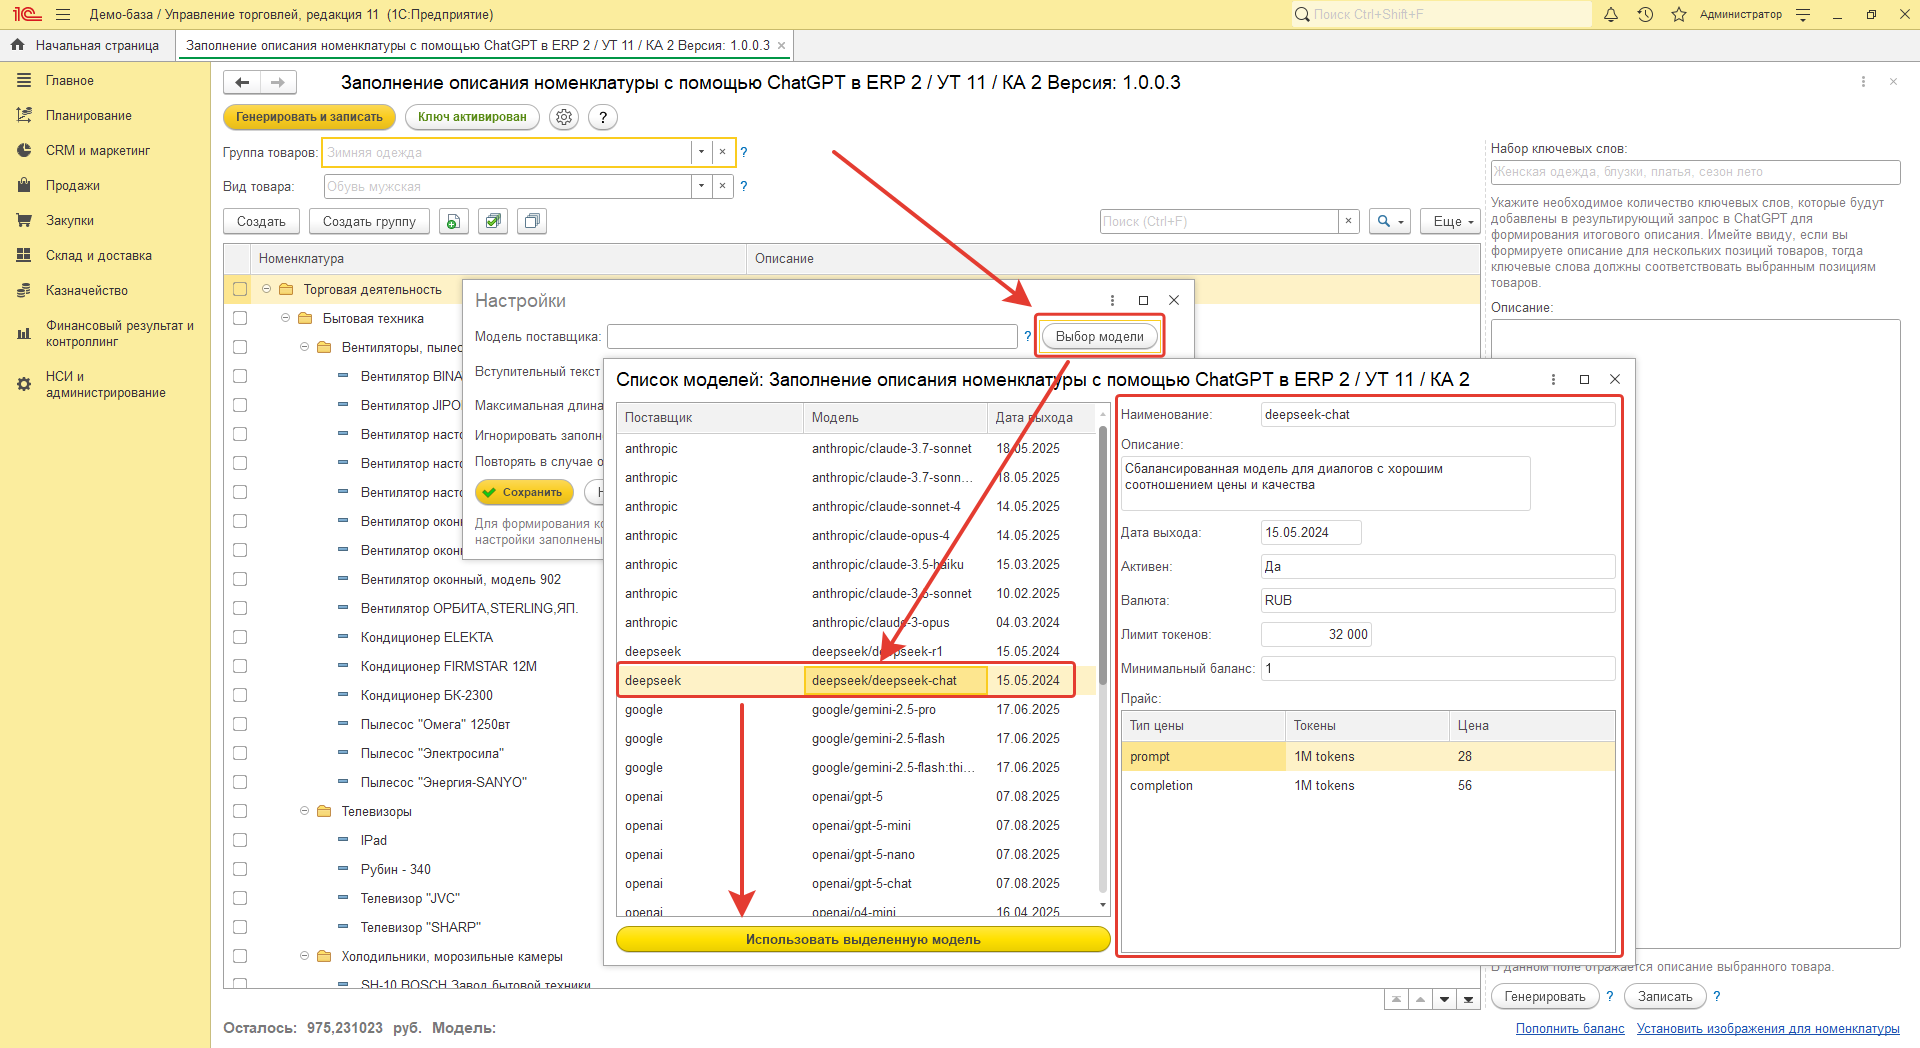Open notifications bell icon

coord(1611,15)
